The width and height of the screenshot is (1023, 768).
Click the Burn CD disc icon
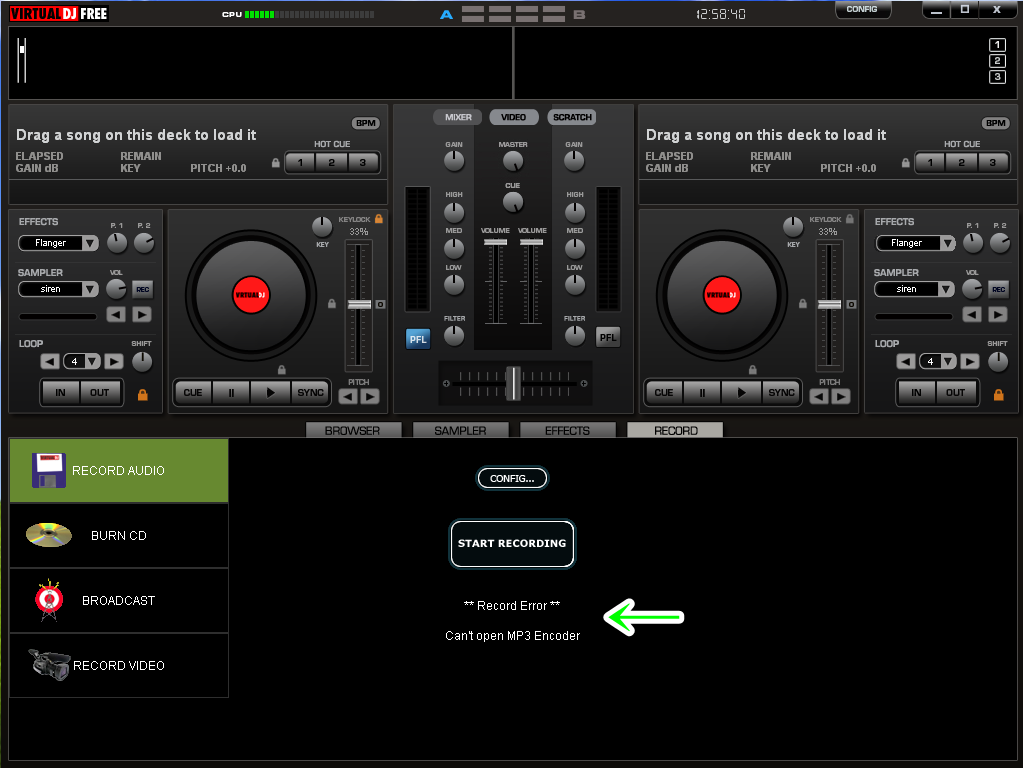pyautogui.click(x=49, y=535)
